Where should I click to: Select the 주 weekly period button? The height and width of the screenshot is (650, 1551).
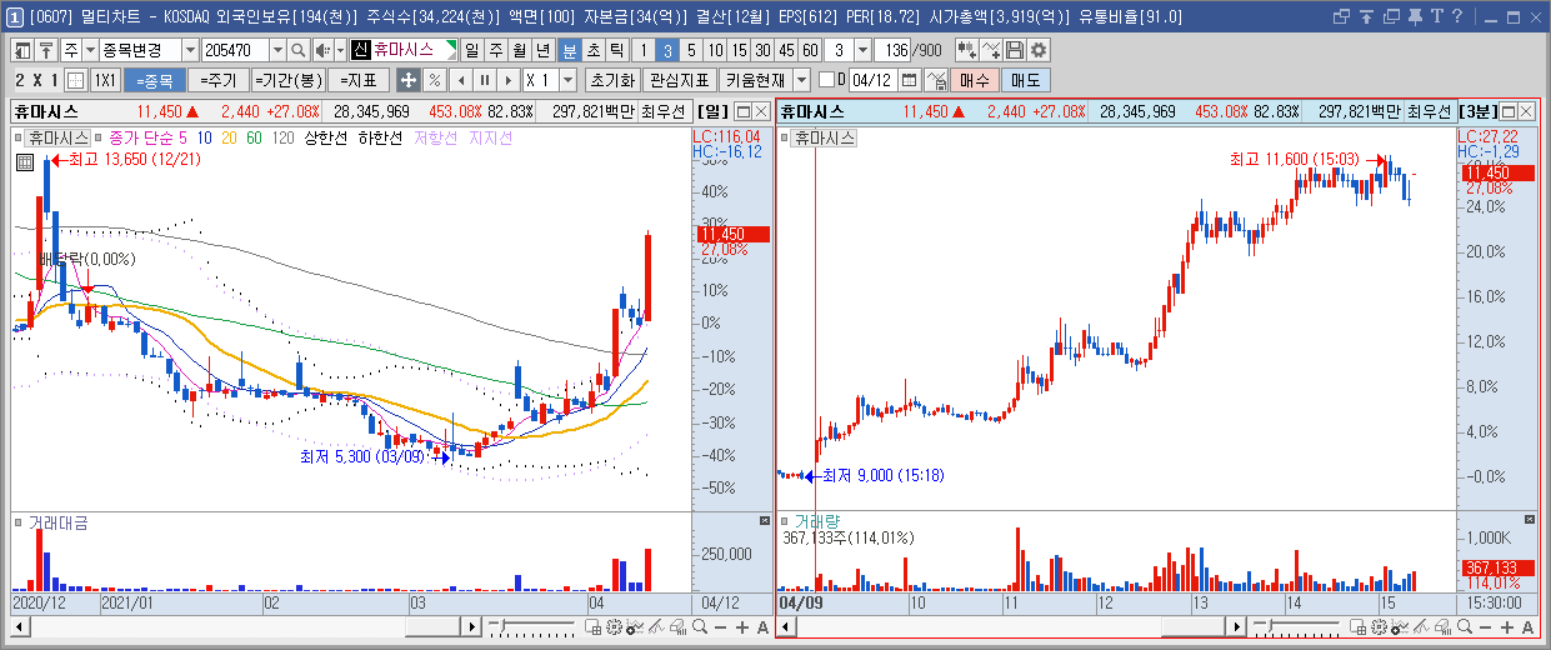(495, 50)
